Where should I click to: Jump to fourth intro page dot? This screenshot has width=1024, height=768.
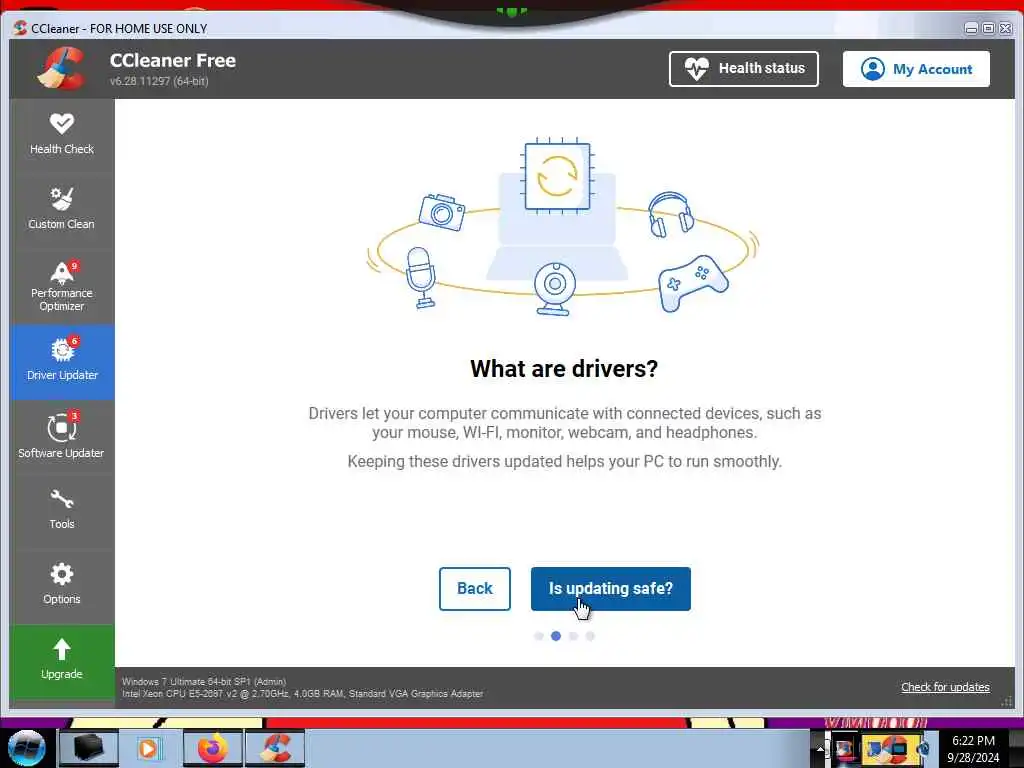pyautogui.click(x=590, y=636)
